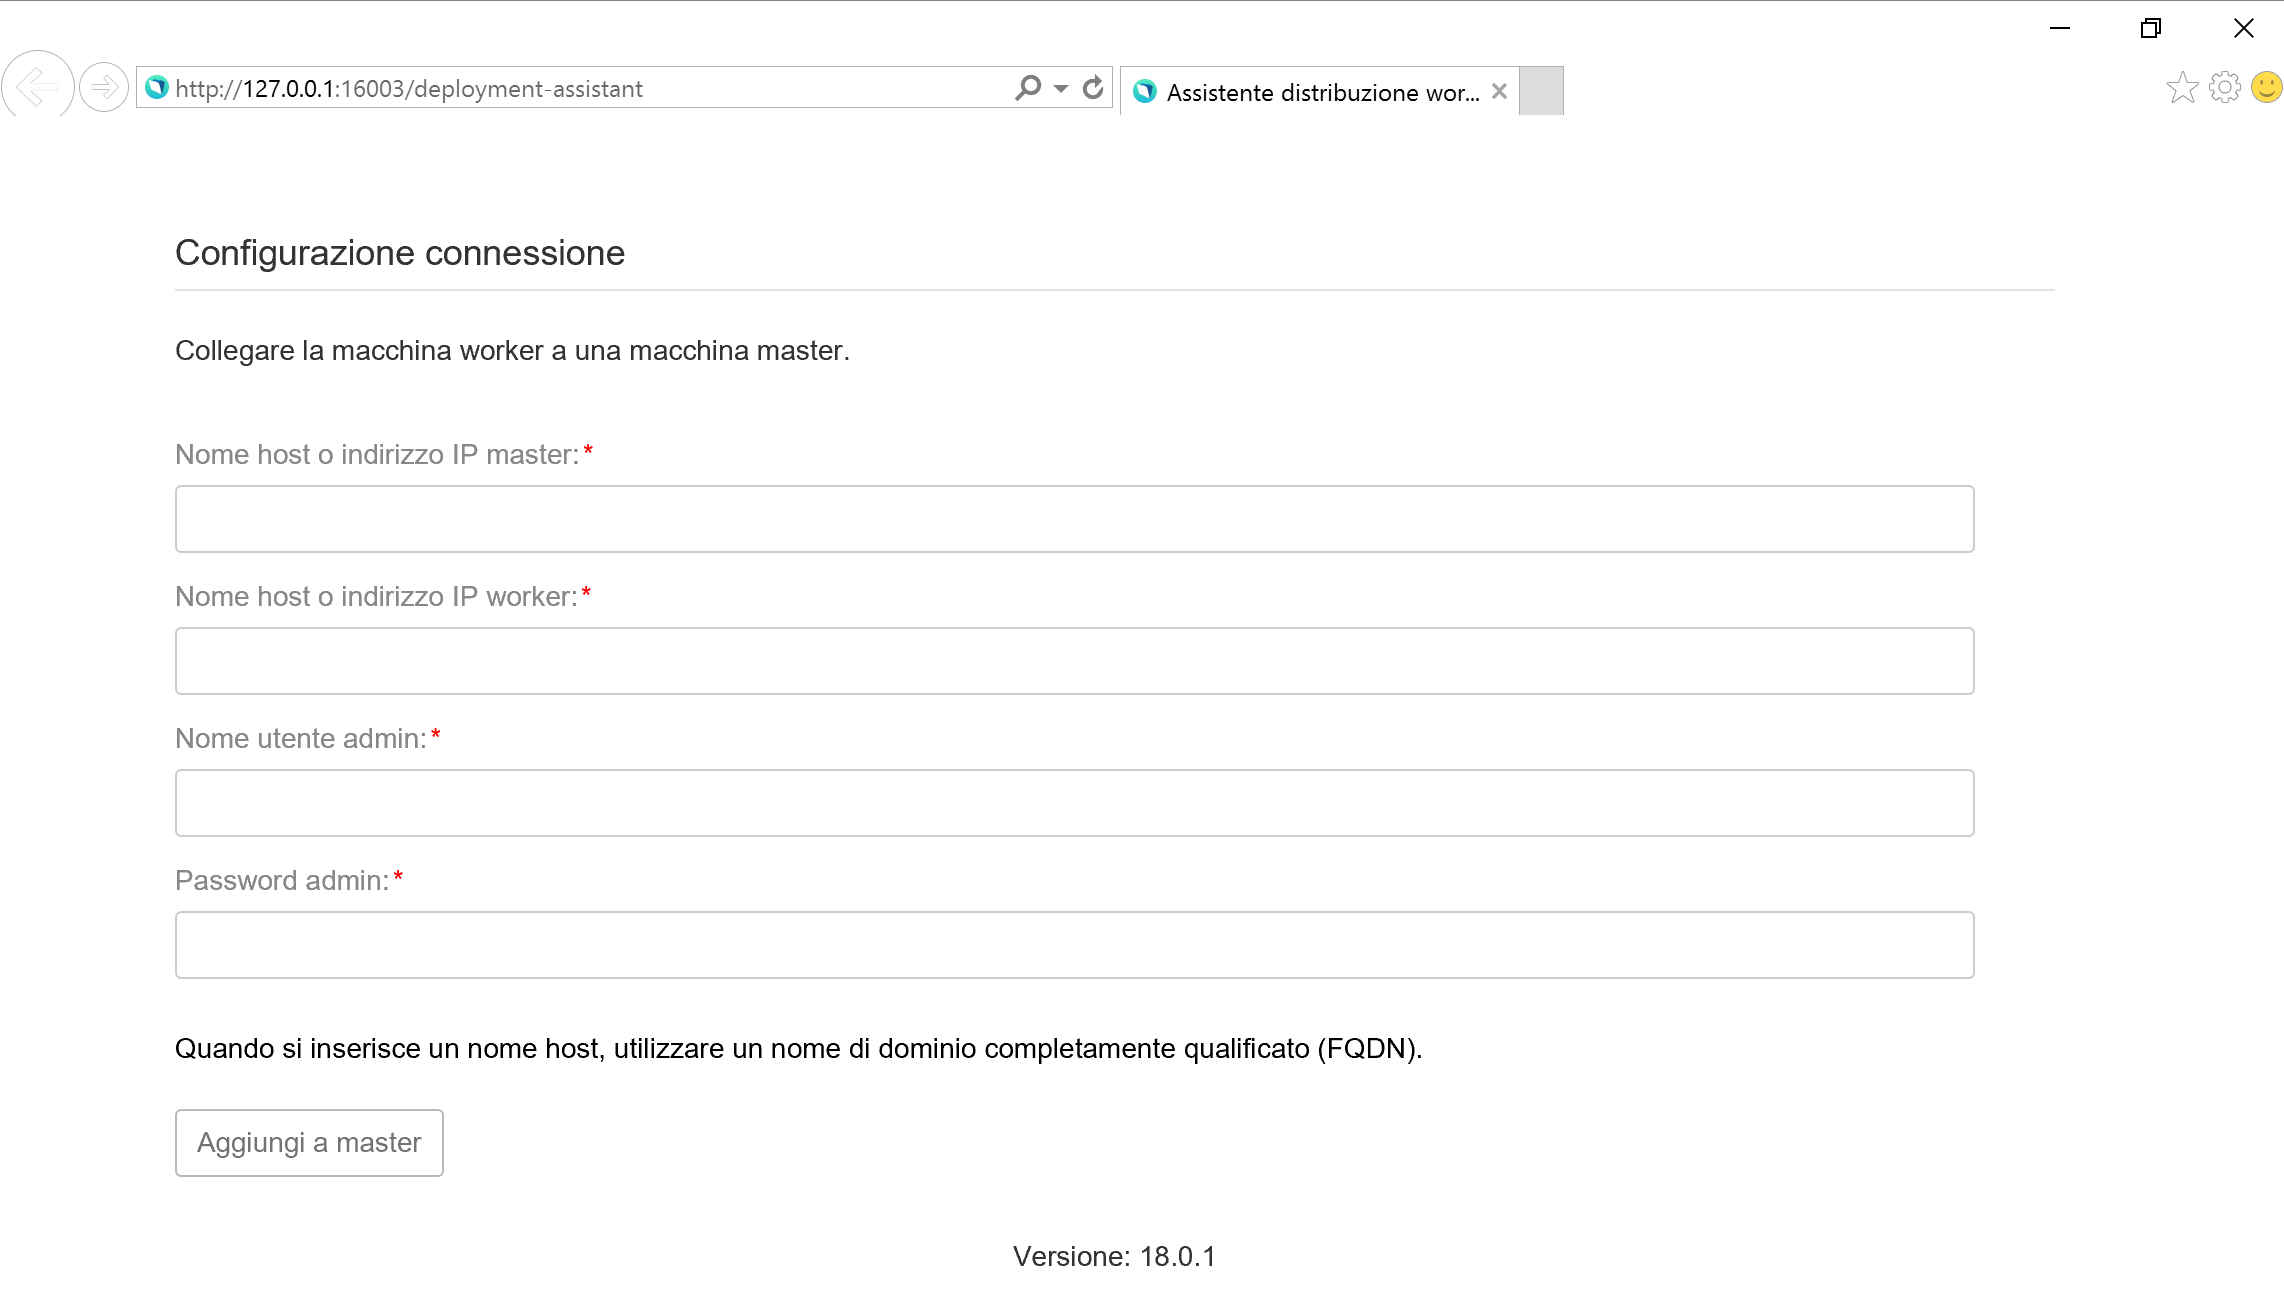Go back using browser back arrow
The height and width of the screenshot is (1297, 2284).
38,87
